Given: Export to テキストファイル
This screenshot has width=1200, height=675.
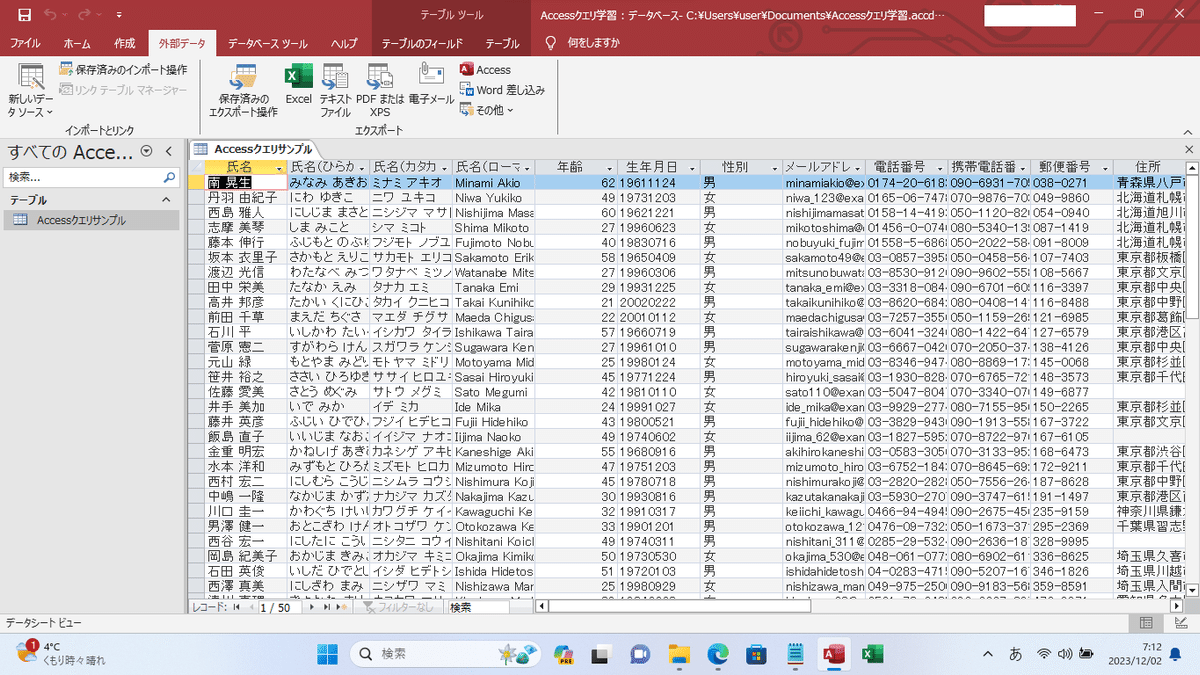Looking at the screenshot, I should [335, 91].
